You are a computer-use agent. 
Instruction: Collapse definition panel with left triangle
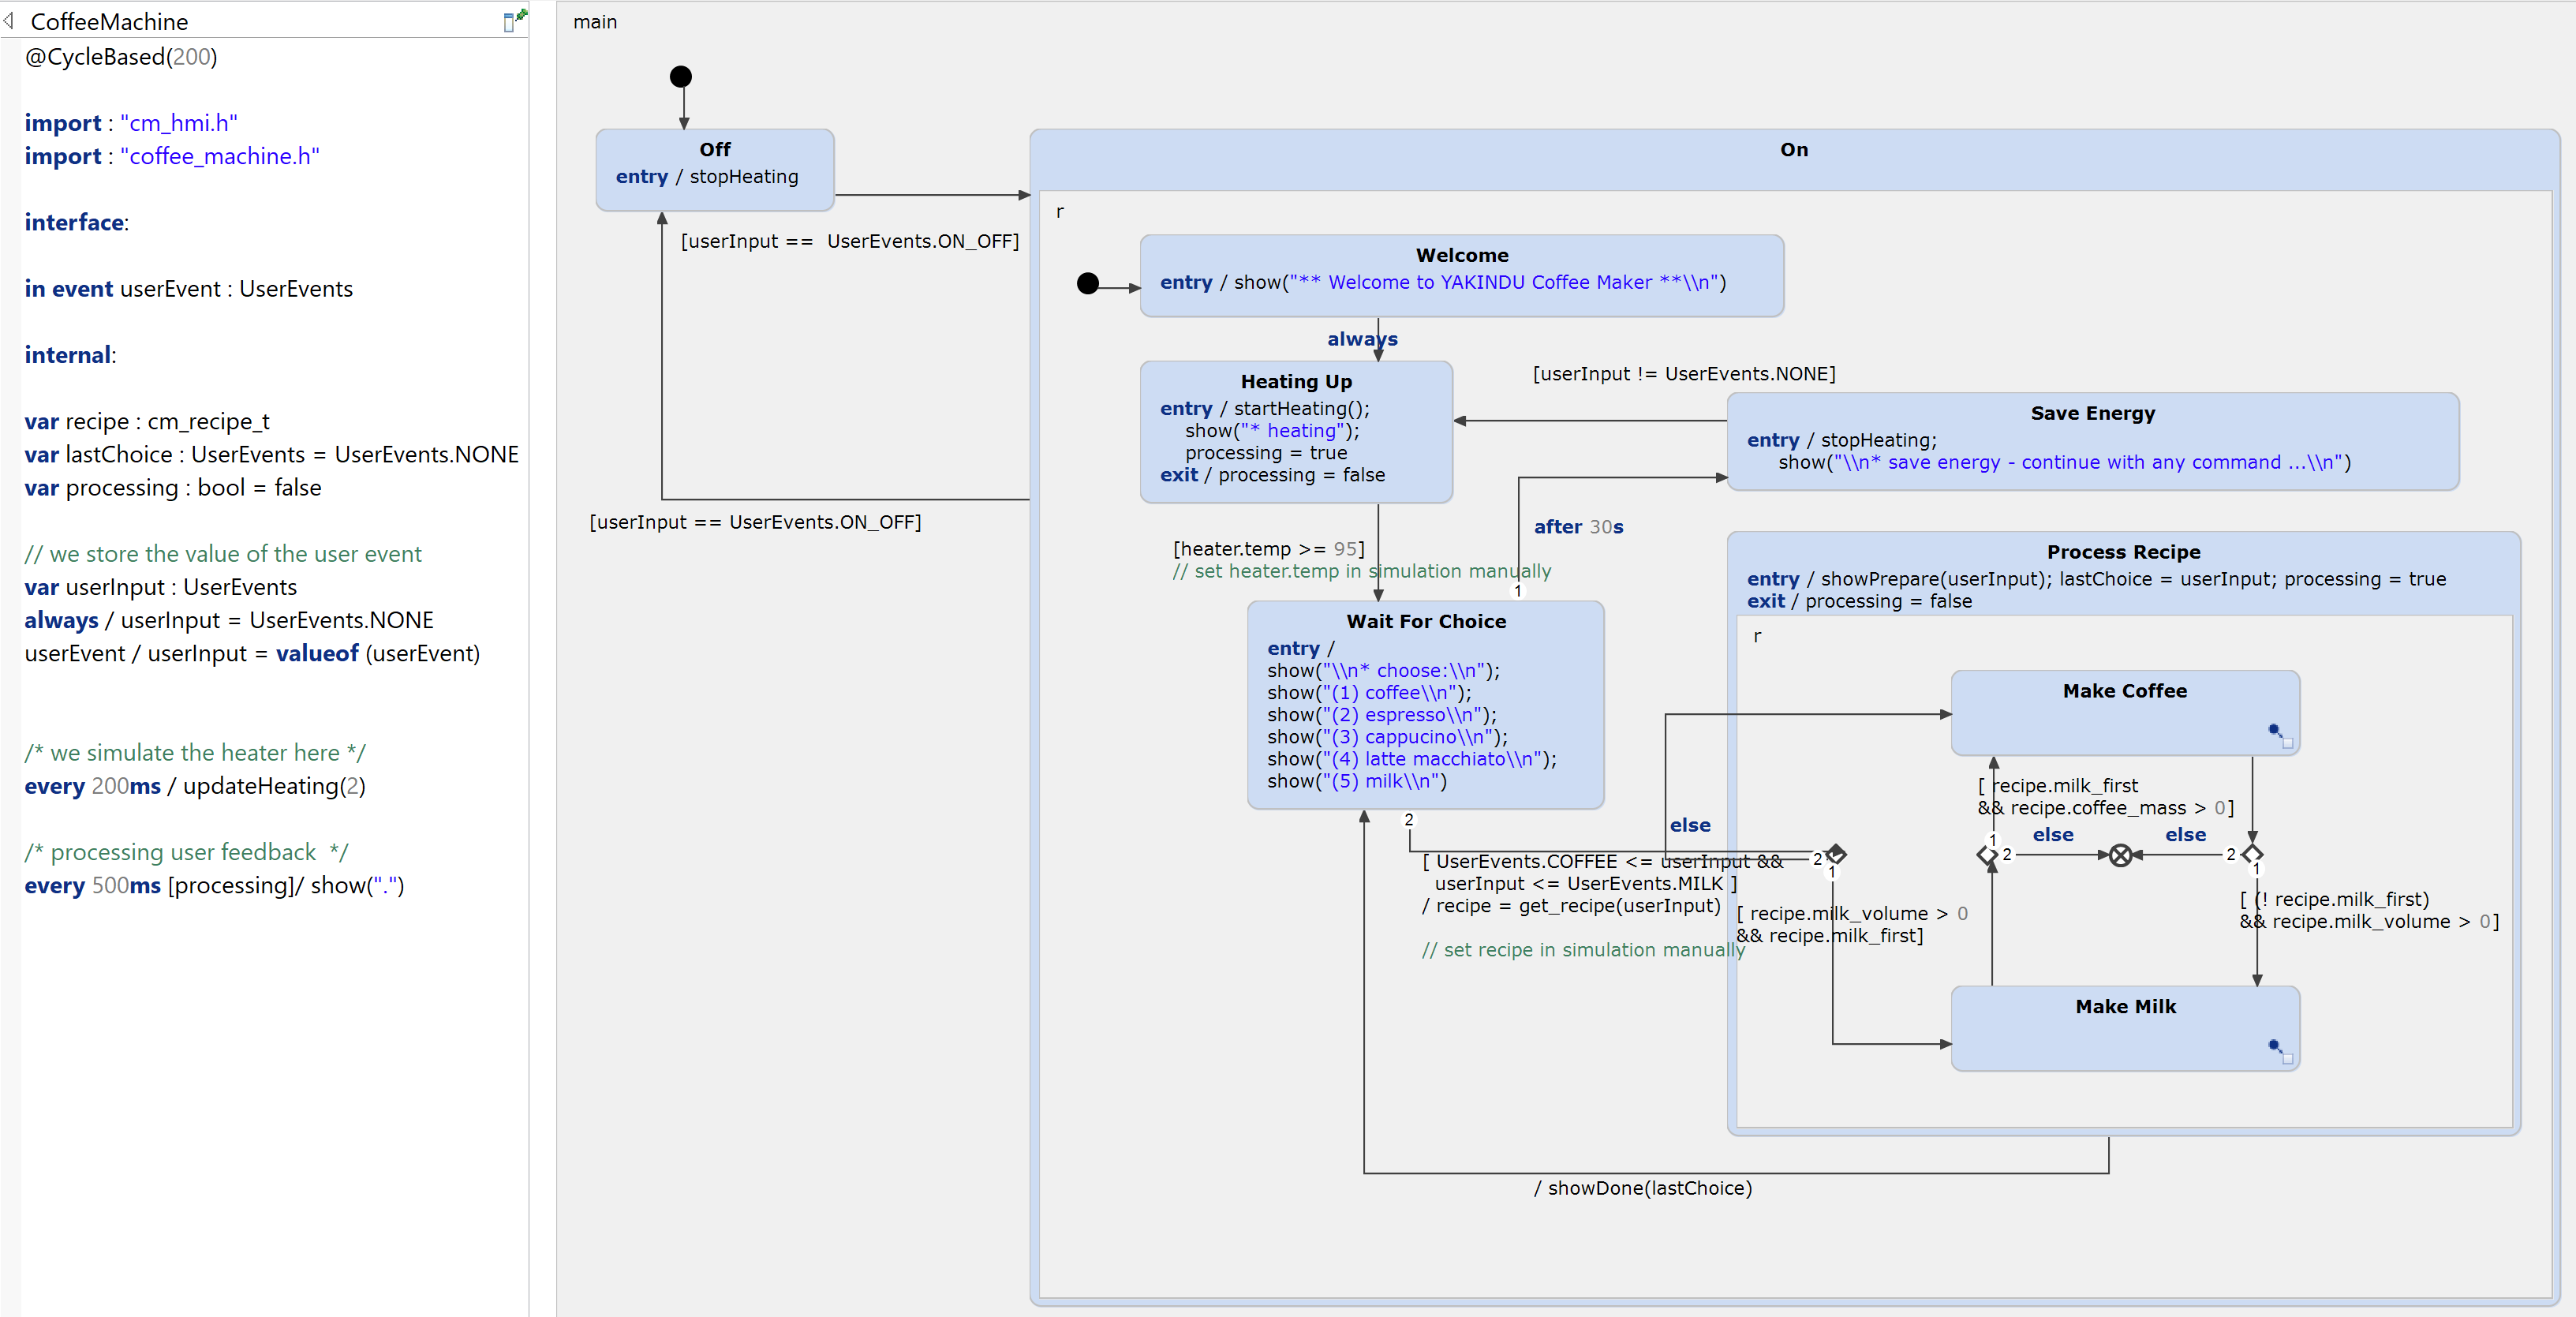click(9, 20)
